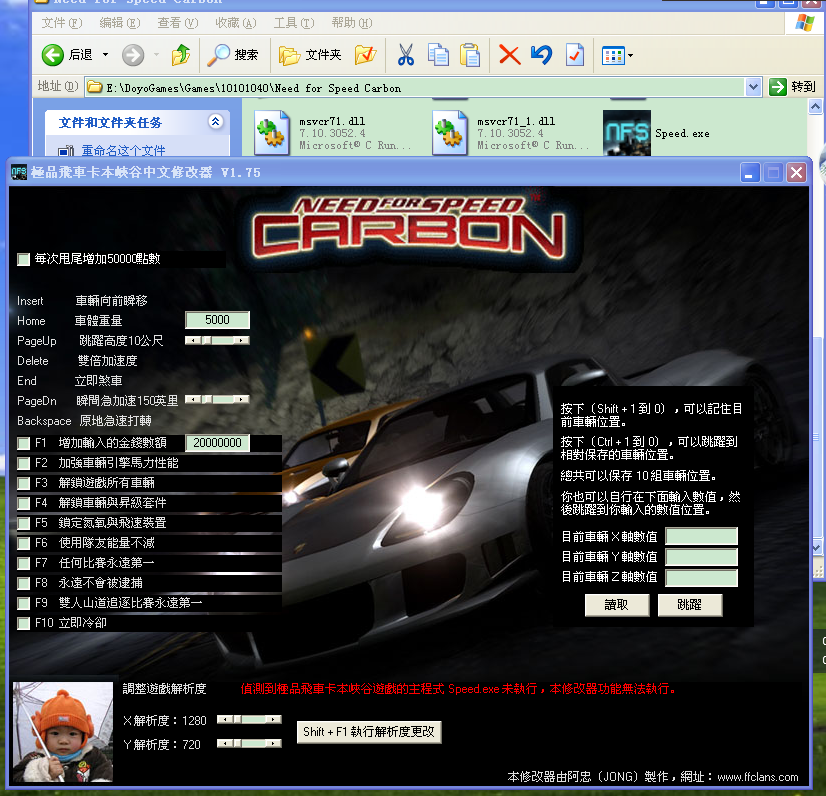Tick F9 雙人山道追逐比賽永遠第一 checkbox
826x796 pixels.
point(24,603)
